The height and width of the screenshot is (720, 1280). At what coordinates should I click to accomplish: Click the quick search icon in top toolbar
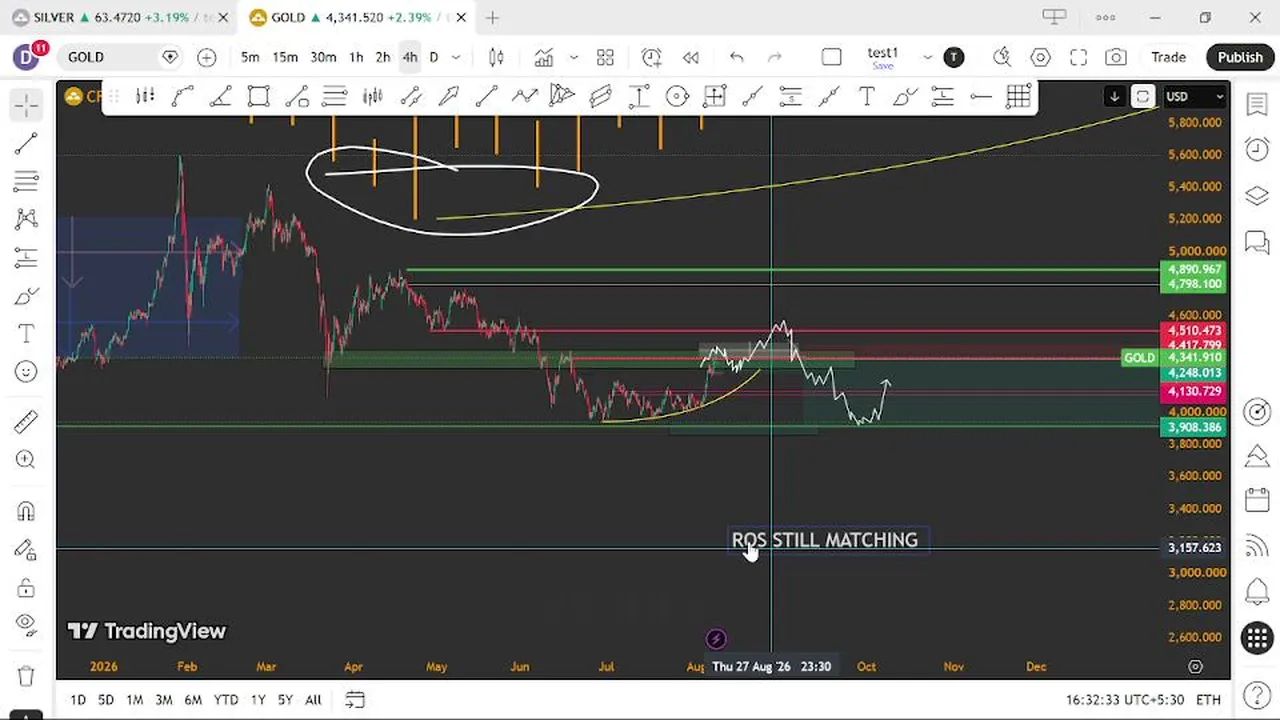coord(1002,57)
